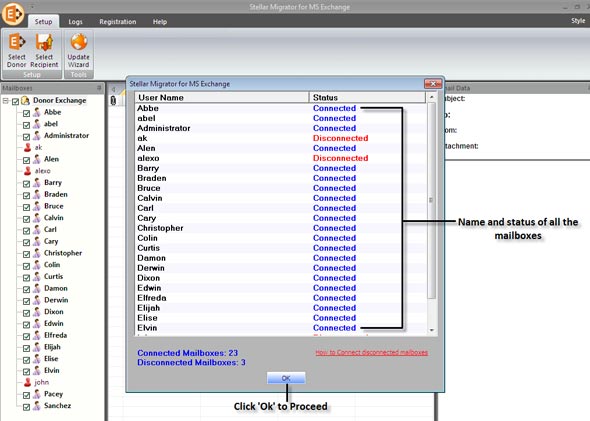
Task: Switch to the Setup ribbon tab
Action: (x=43, y=21)
